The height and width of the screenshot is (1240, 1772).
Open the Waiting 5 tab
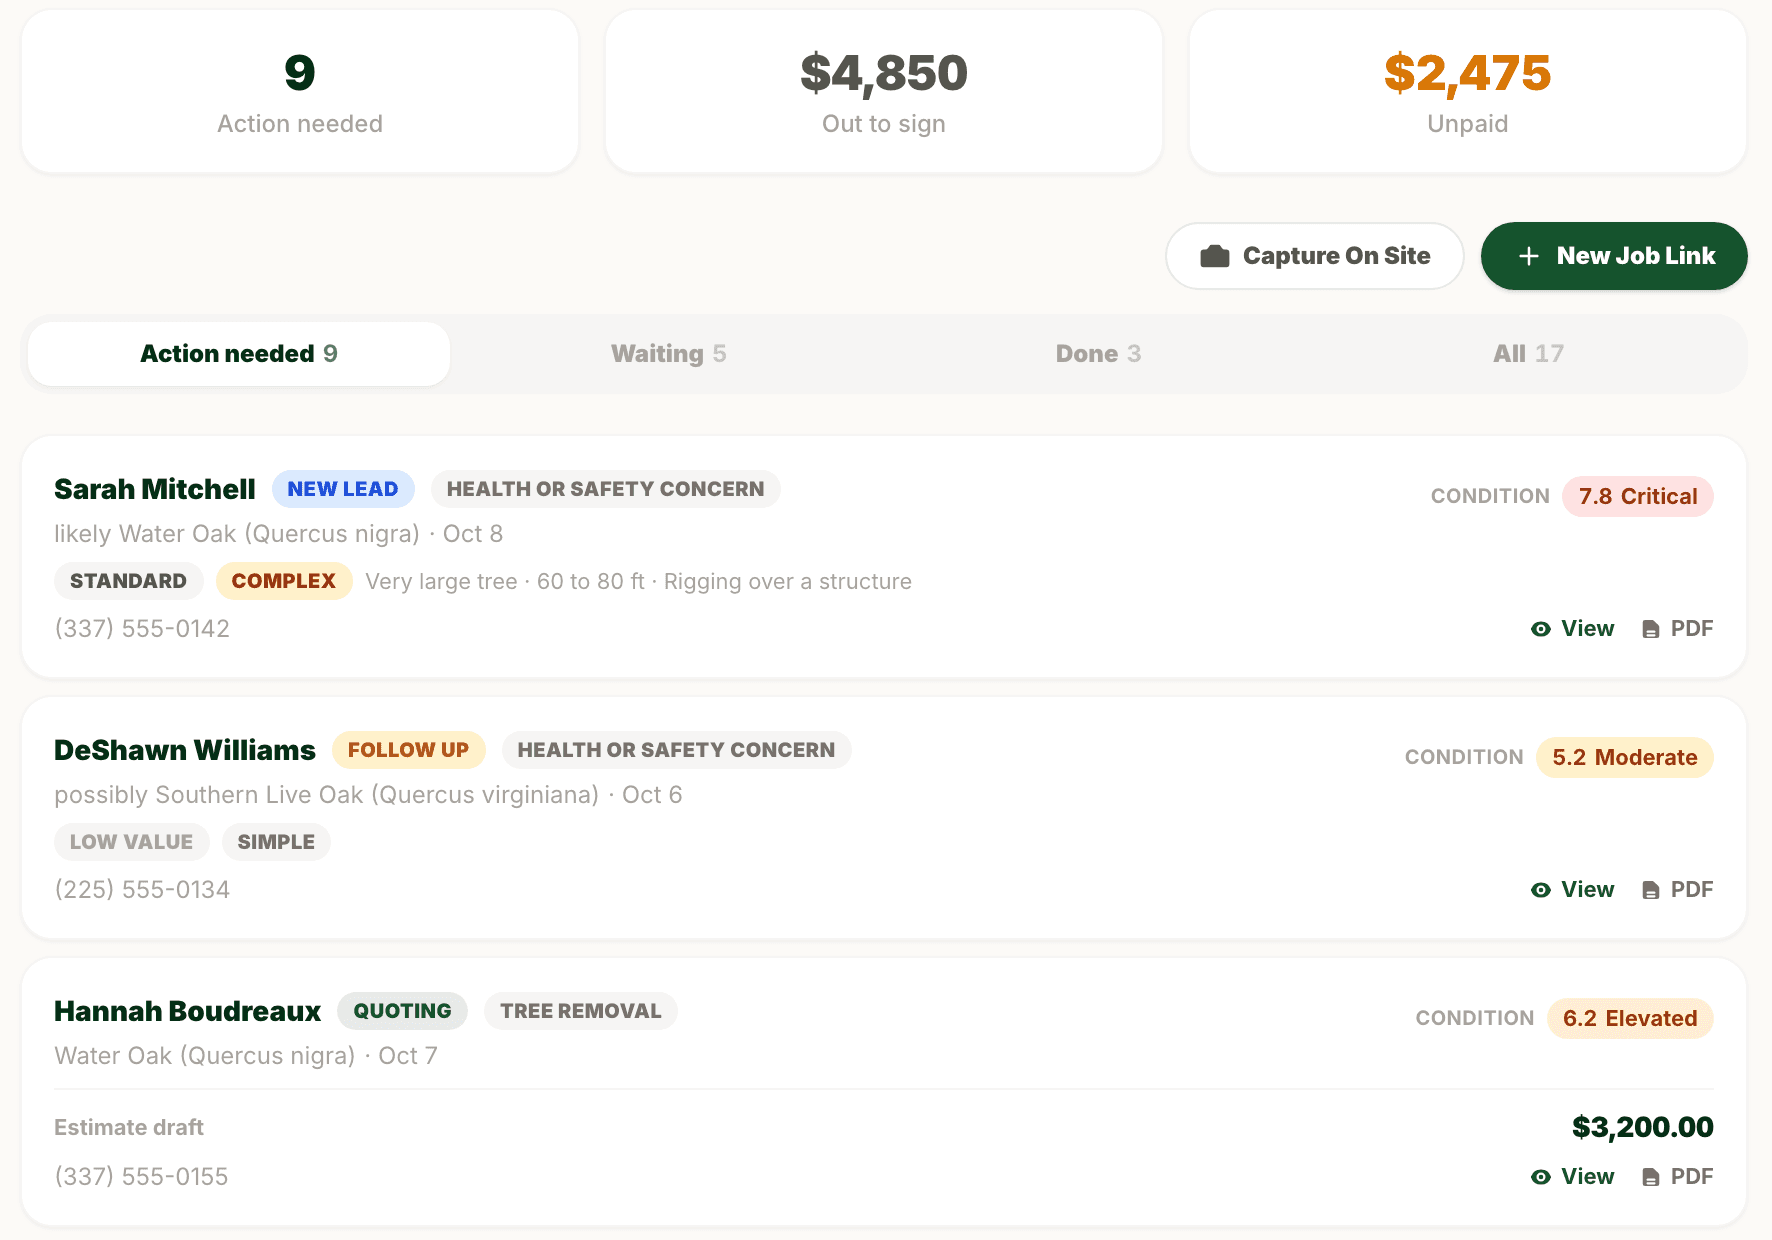point(669,354)
